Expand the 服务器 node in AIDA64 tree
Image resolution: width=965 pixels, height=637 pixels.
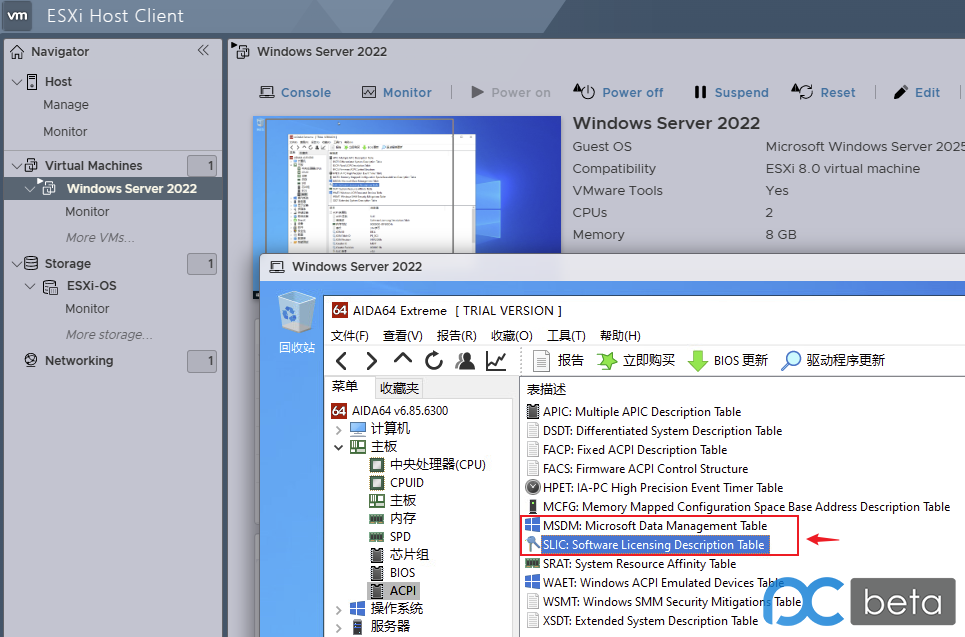[x=338, y=628]
